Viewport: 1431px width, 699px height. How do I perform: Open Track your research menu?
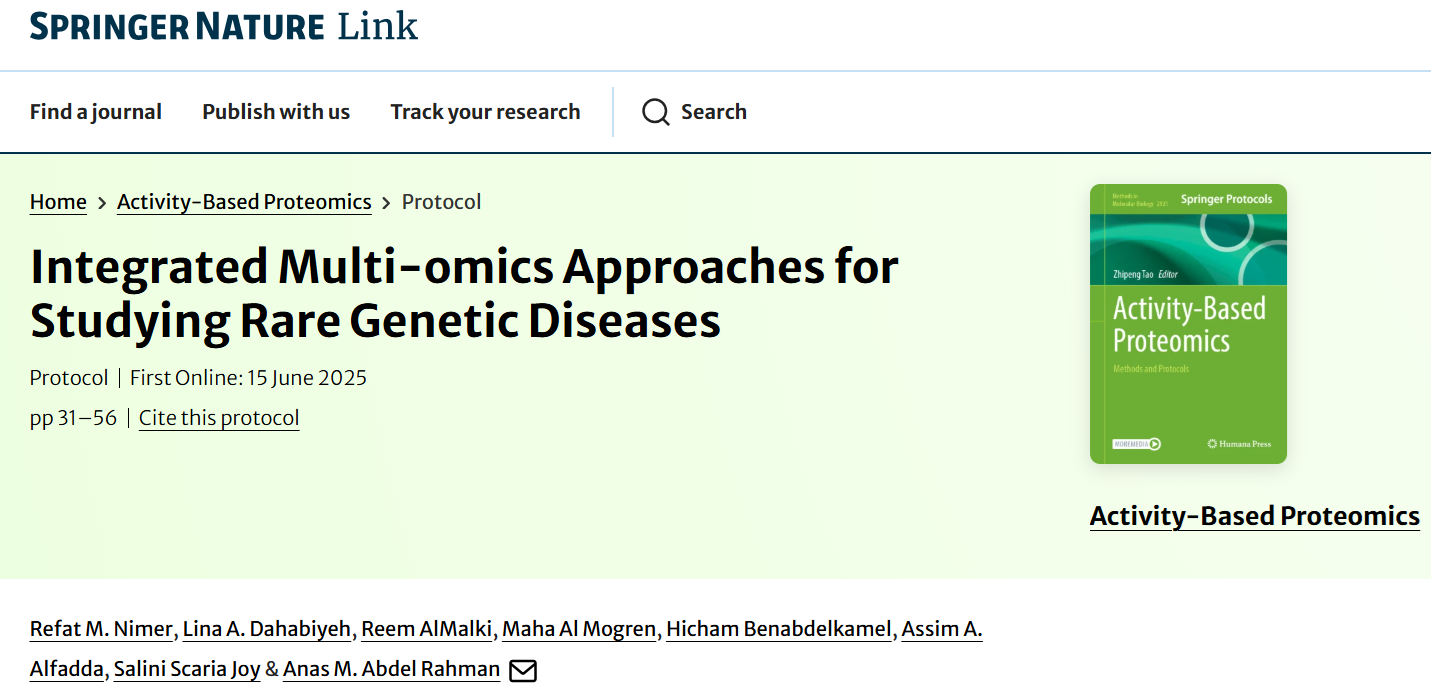(485, 112)
